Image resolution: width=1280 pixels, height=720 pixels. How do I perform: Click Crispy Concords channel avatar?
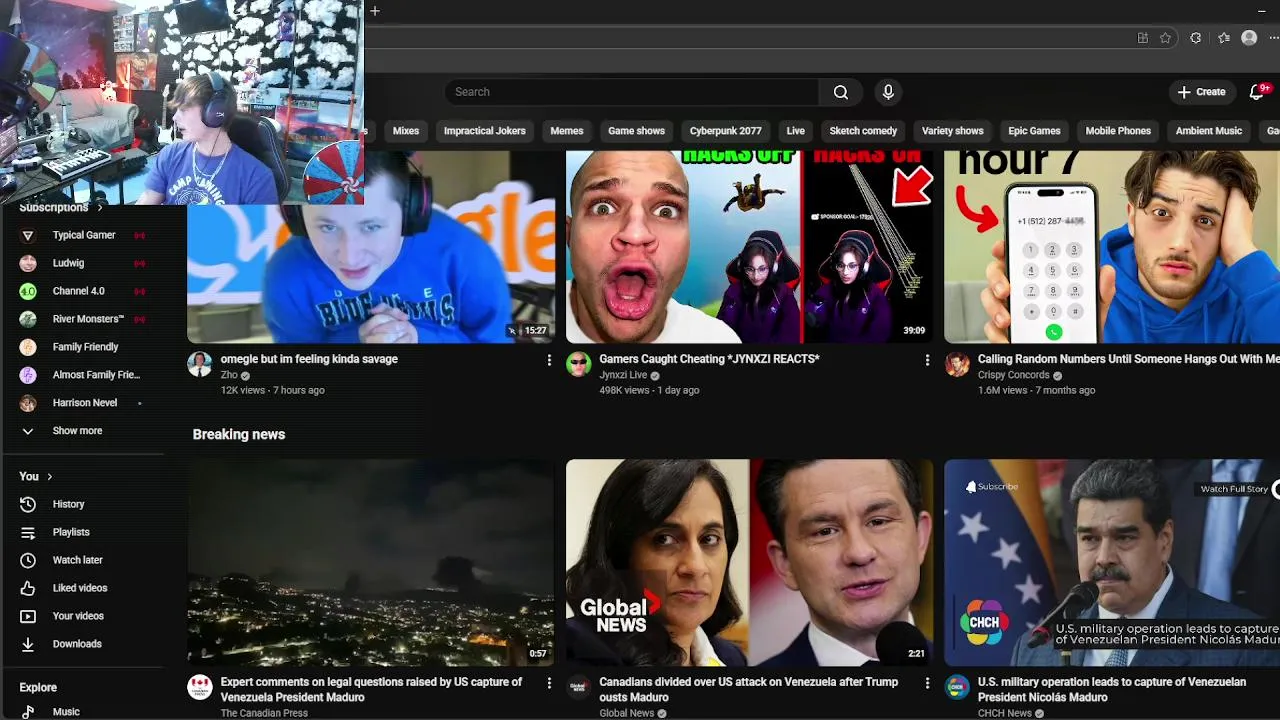(x=957, y=364)
